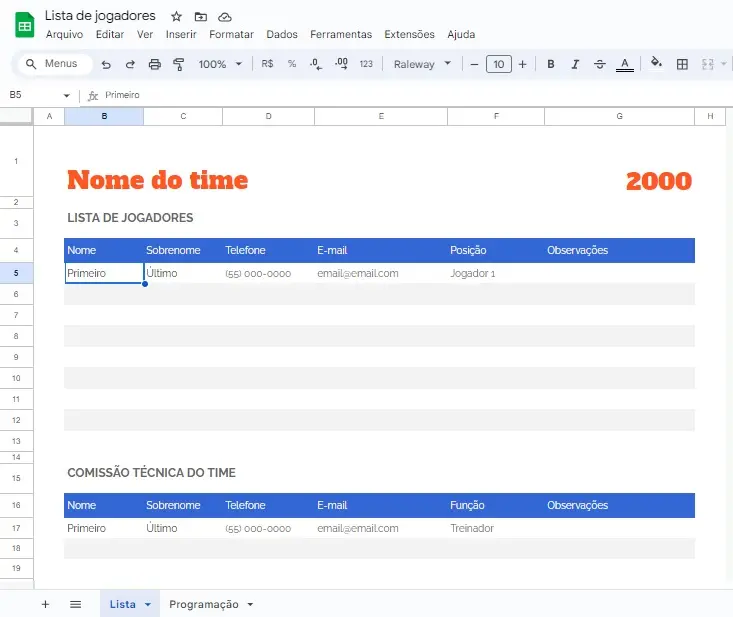Decrease font size with minus button

474,65
